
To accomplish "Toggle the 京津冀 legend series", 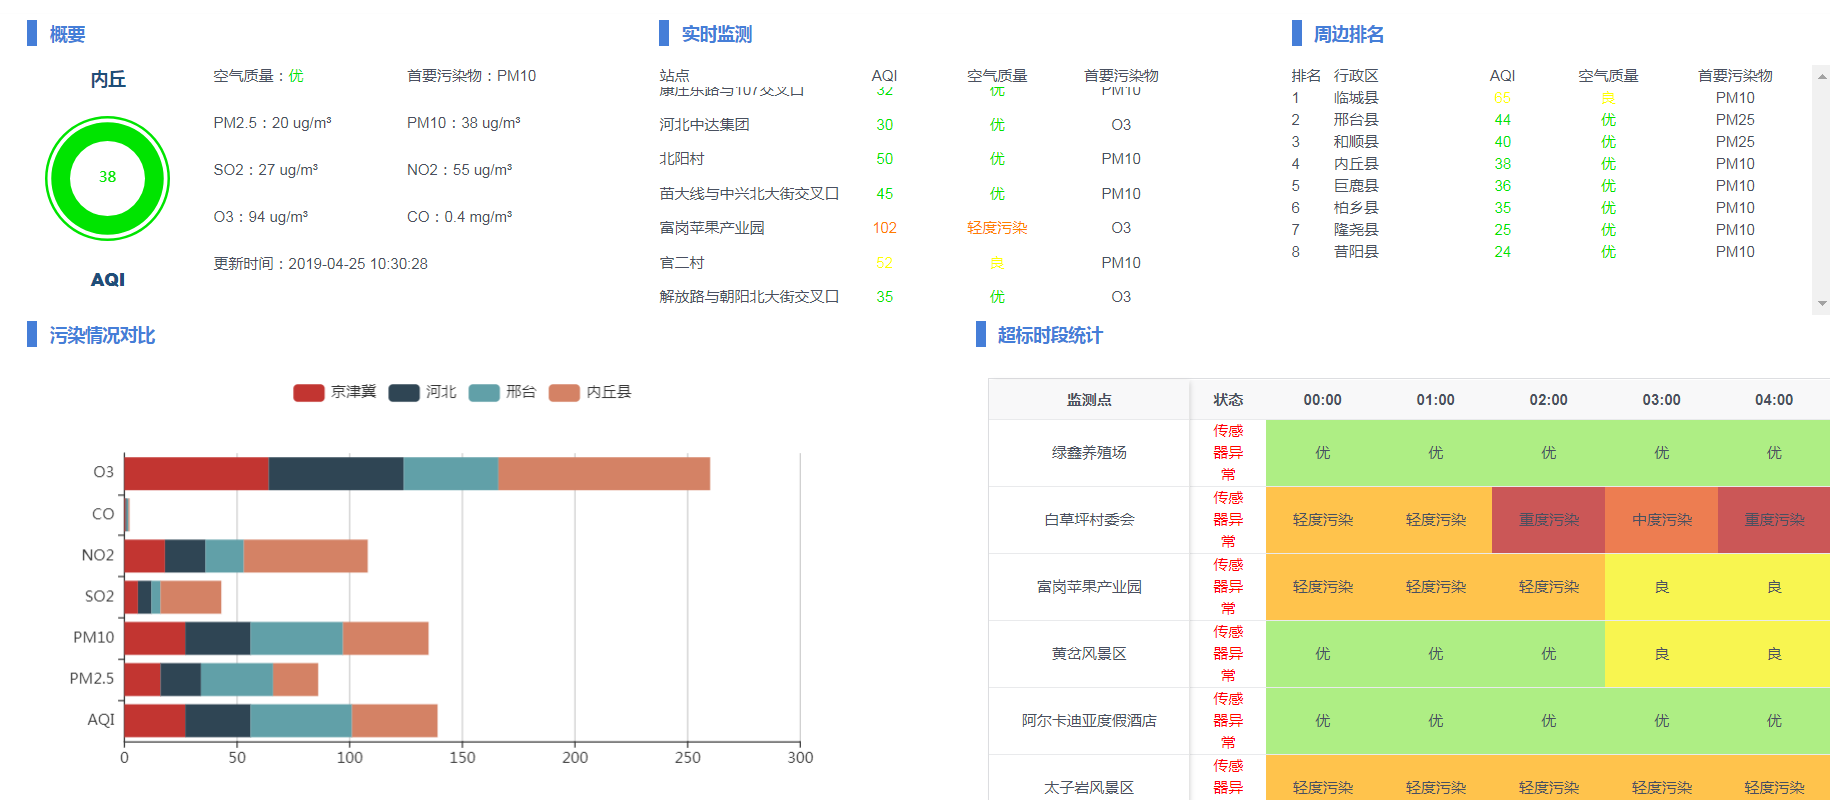I will pos(334,392).
